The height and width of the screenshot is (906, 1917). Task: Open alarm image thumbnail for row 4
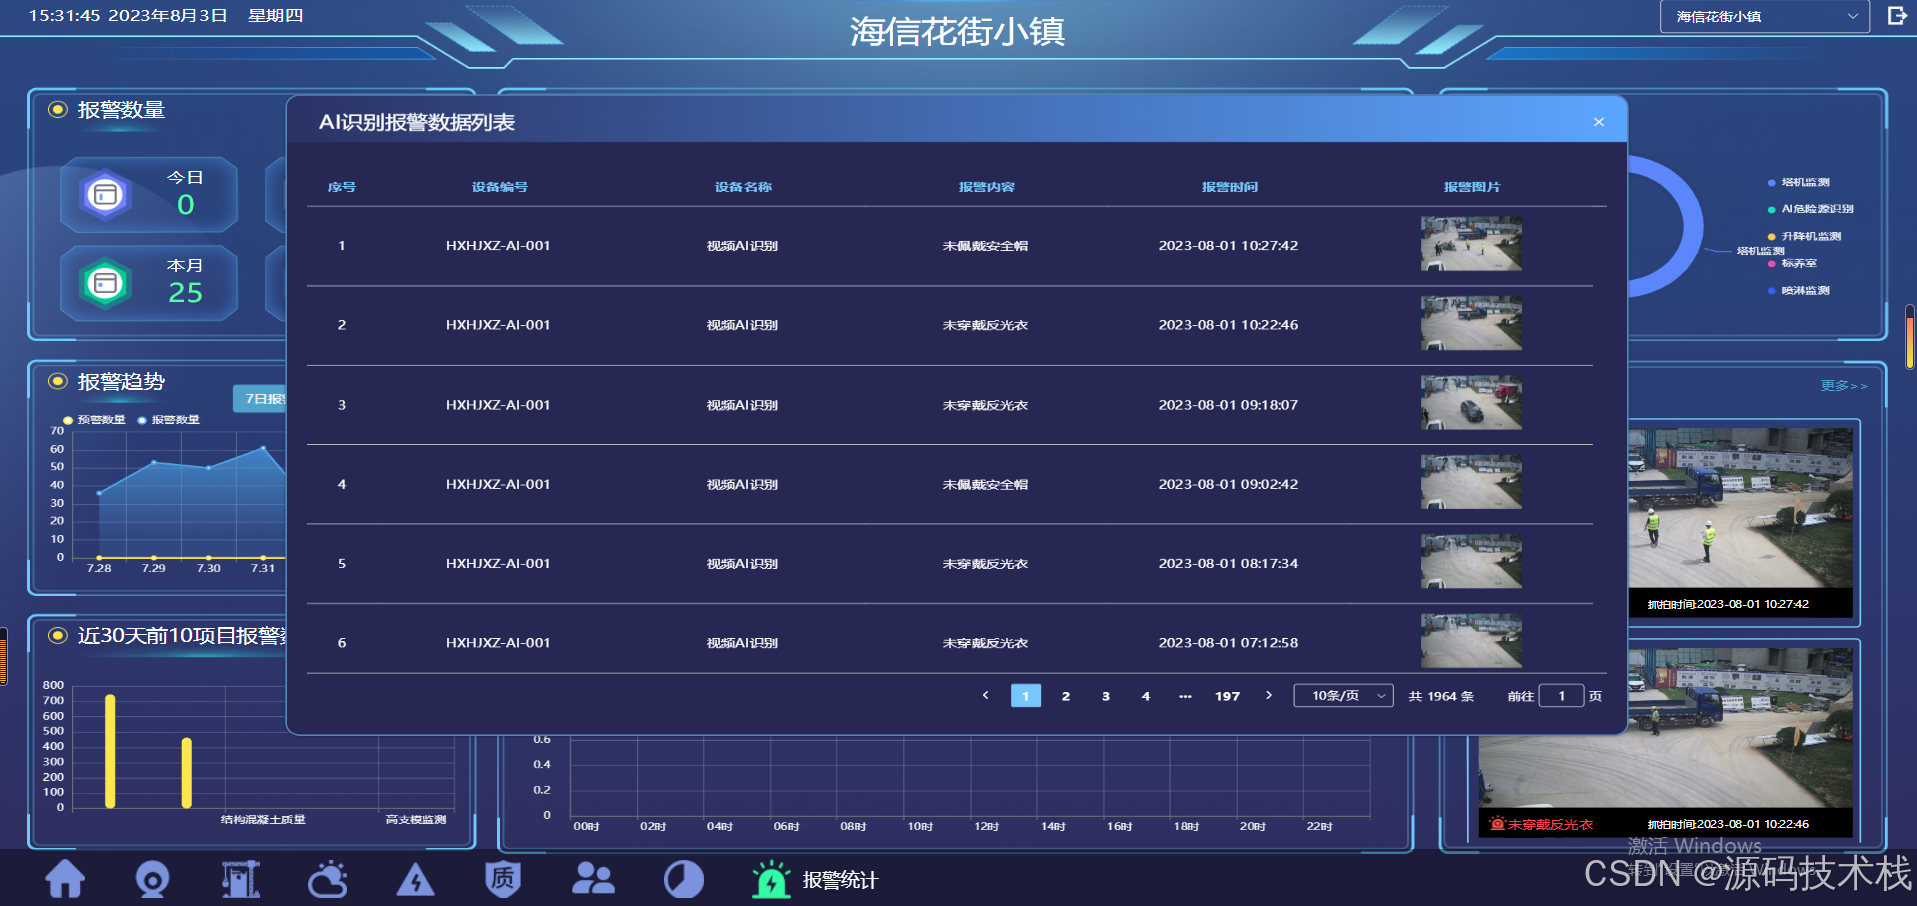coord(1471,482)
